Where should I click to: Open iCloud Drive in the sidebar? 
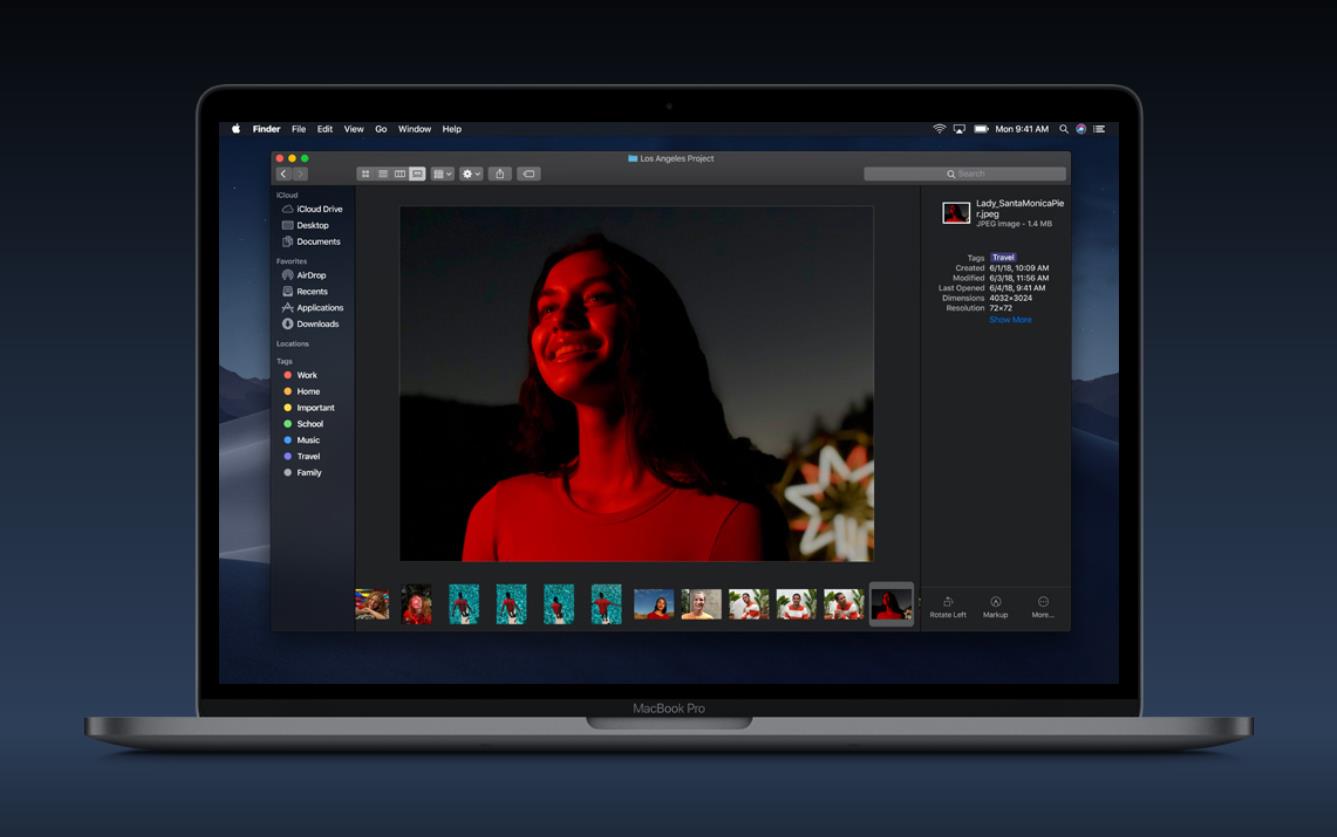pos(312,209)
